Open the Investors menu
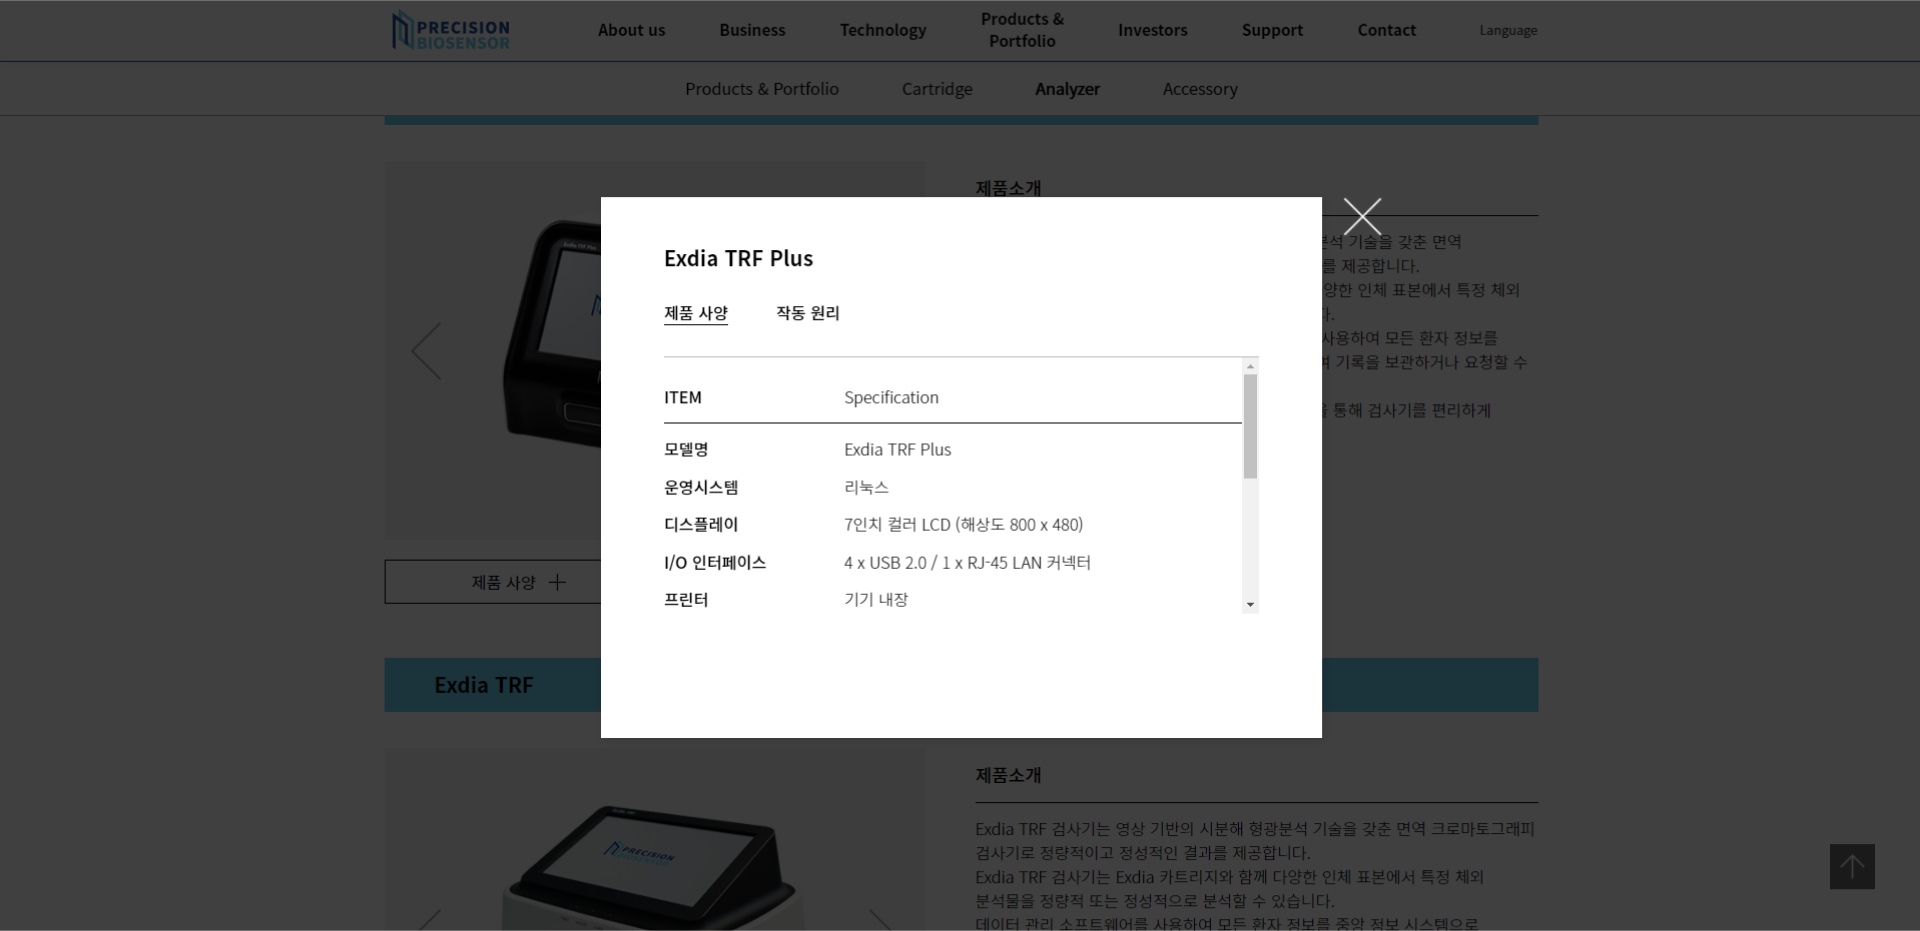The width and height of the screenshot is (1920, 931). (1152, 30)
